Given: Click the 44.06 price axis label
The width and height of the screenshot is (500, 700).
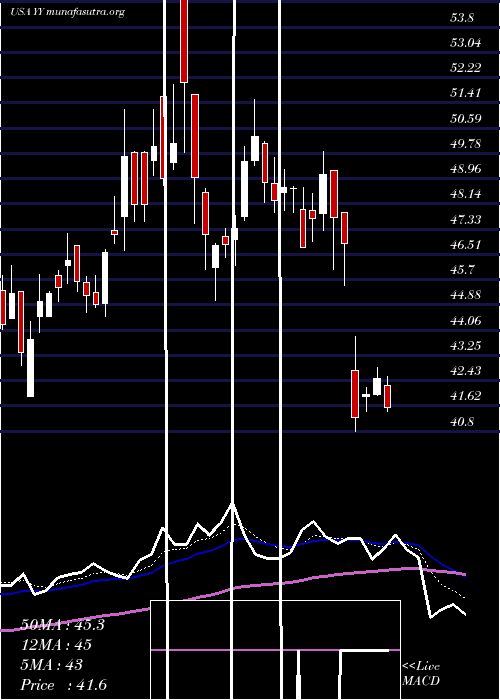Looking at the screenshot, I should 466,321.
